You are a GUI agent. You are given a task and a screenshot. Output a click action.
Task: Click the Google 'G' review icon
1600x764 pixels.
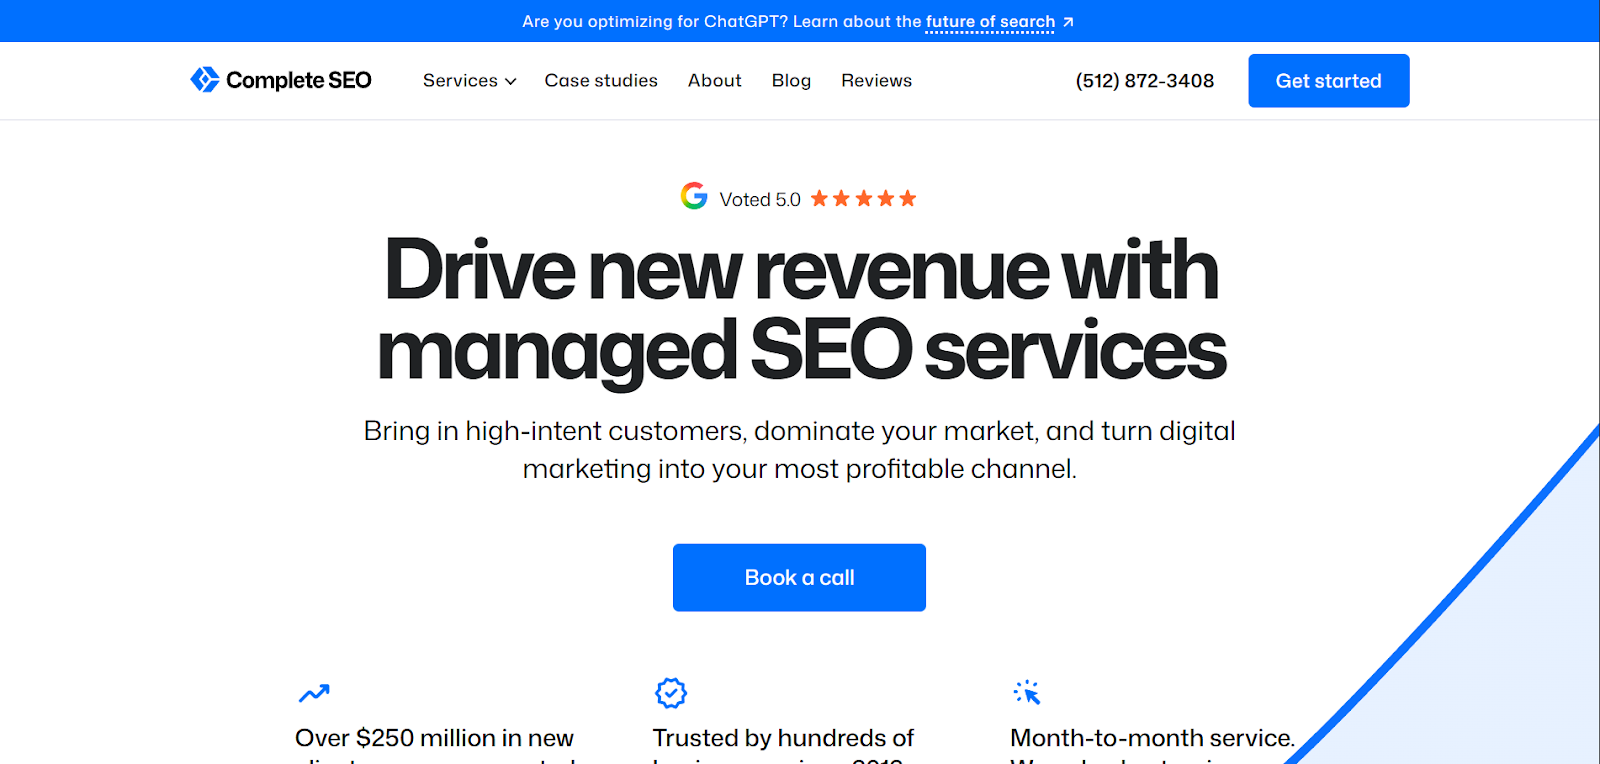pyautogui.click(x=694, y=196)
